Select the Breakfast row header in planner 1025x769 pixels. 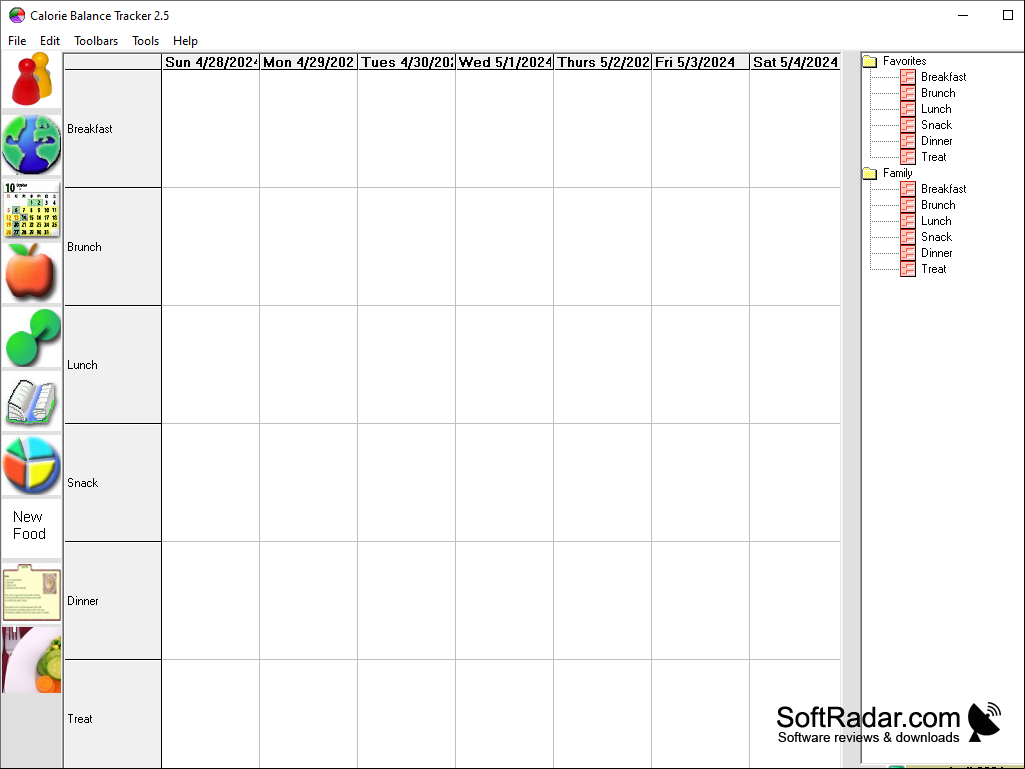click(x=112, y=129)
